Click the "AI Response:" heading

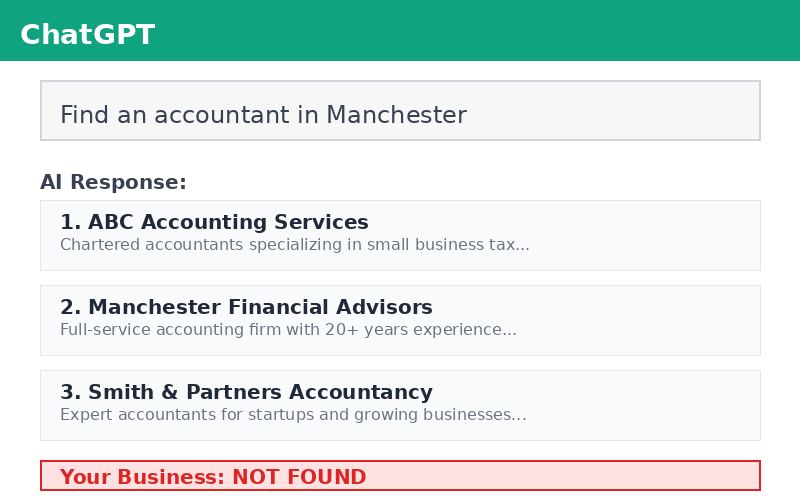(x=113, y=183)
